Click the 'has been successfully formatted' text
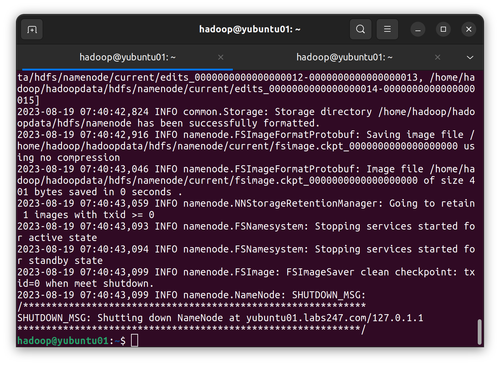Image resolution: width=500 pixels, height=365 pixels. click(228, 123)
